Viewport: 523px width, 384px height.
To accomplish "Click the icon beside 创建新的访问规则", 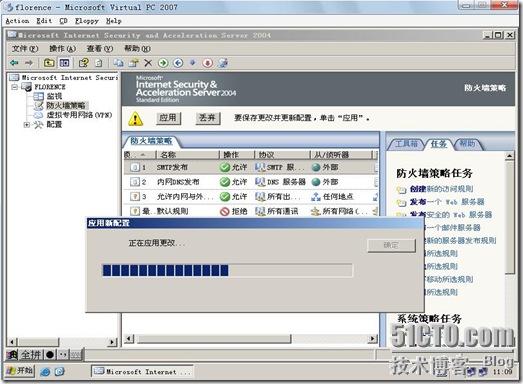I will 401,190.
